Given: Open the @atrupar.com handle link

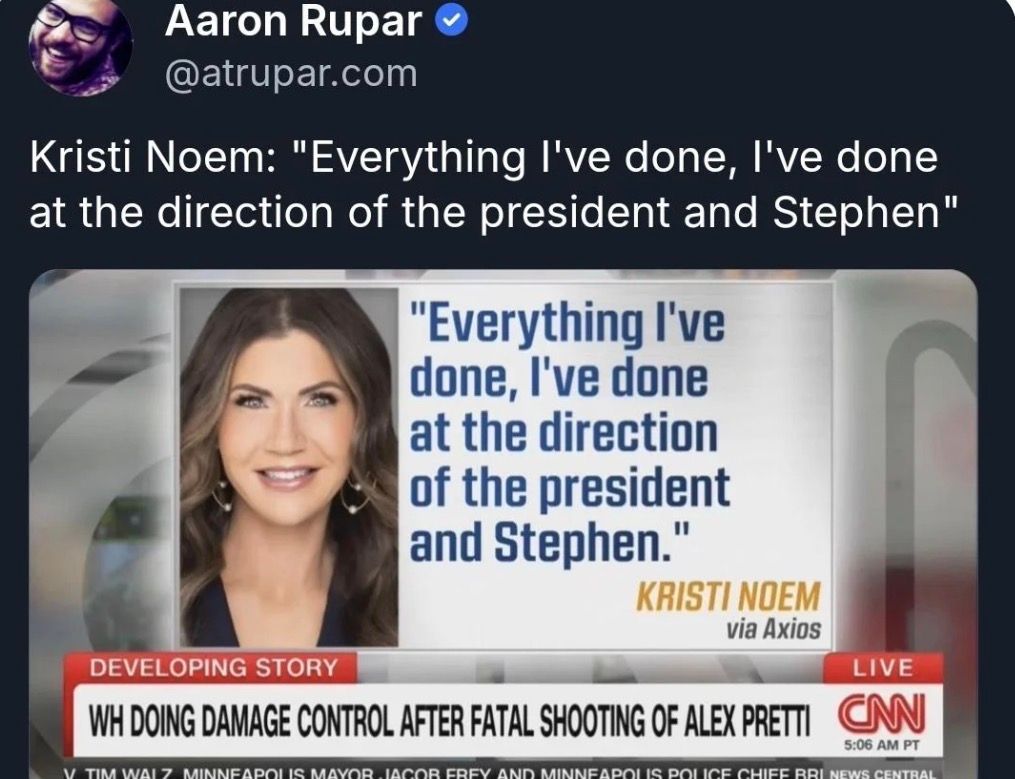Looking at the screenshot, I should coord(290,72).
